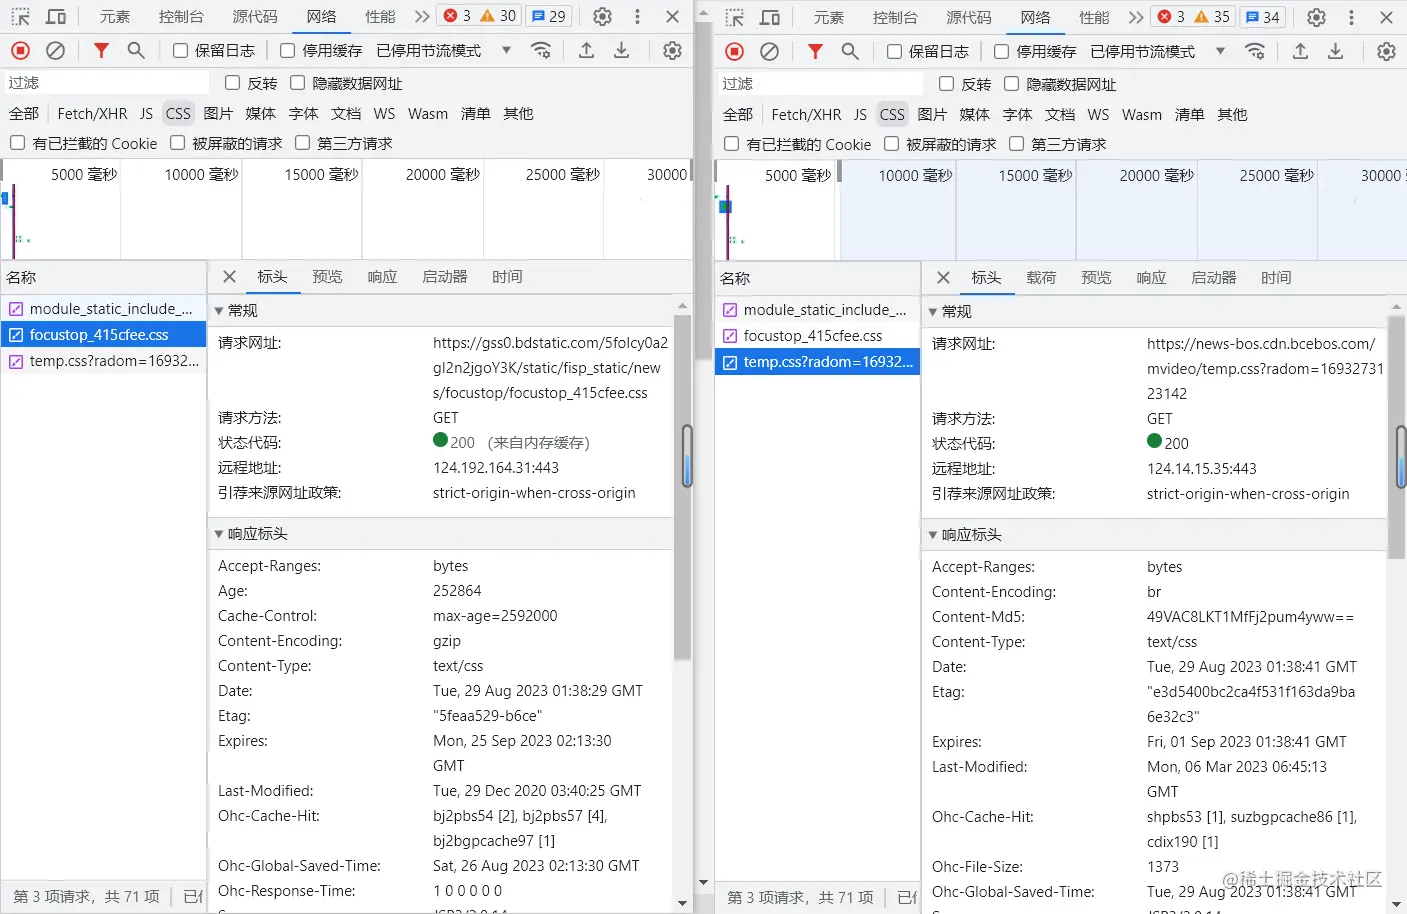Viewport: 1407px width, 914px height.
Task: Enable 停用缓存 checkbox in right panel
Action: coord(1001,51)
